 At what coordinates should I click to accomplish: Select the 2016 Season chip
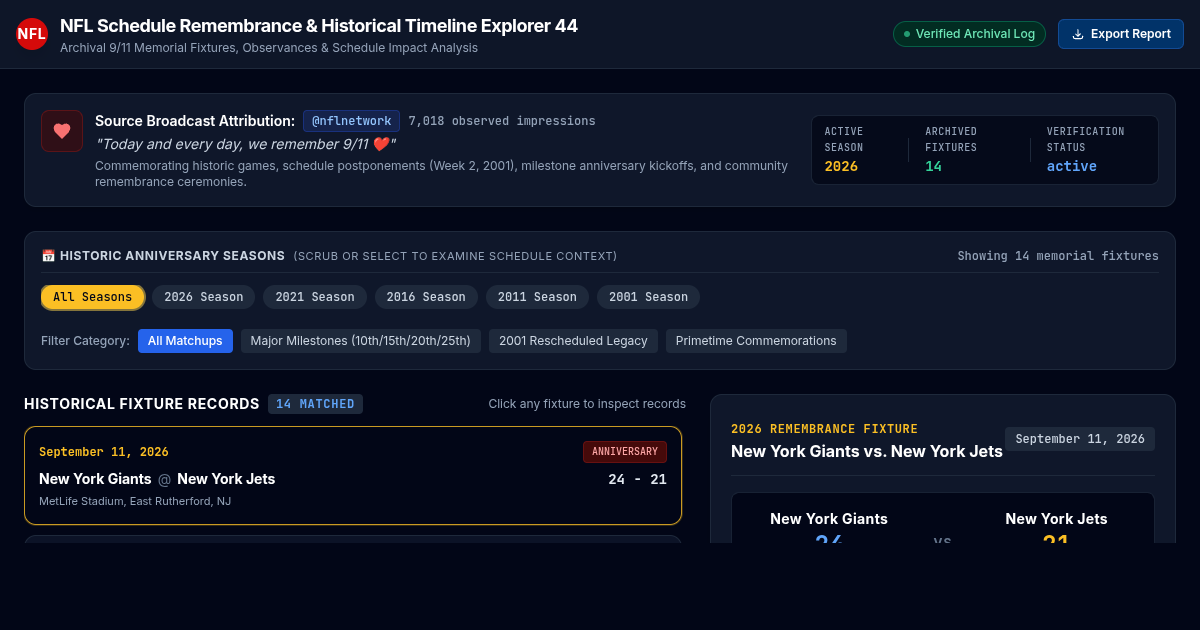pyautogui.click(x=426, y=297)
